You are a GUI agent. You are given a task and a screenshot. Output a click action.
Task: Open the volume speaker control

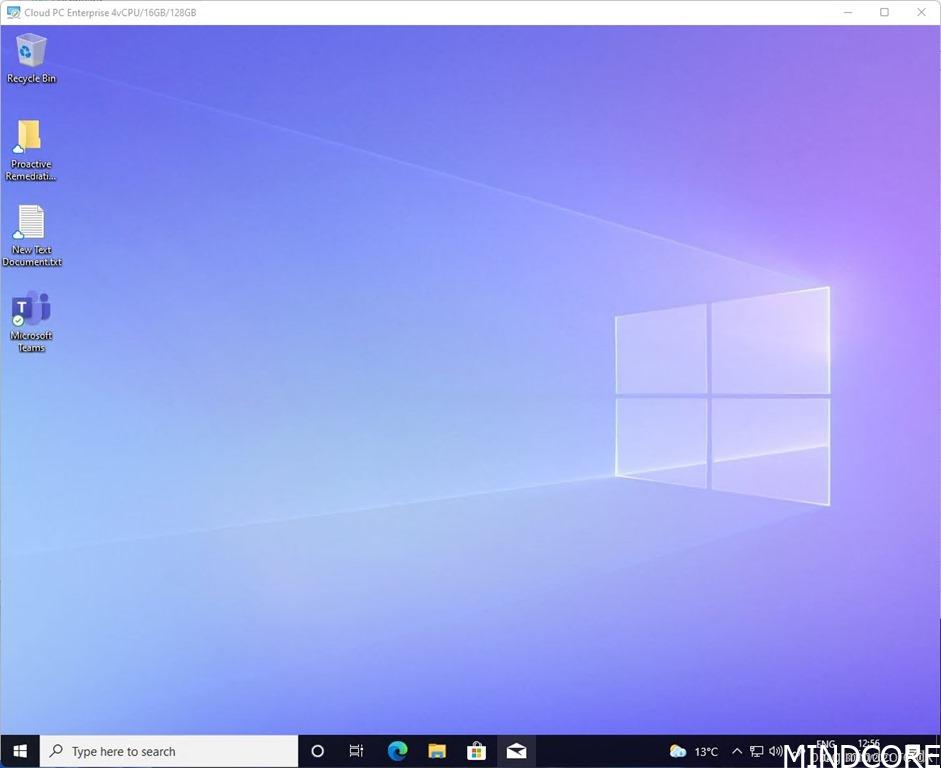tap(776, 751)
